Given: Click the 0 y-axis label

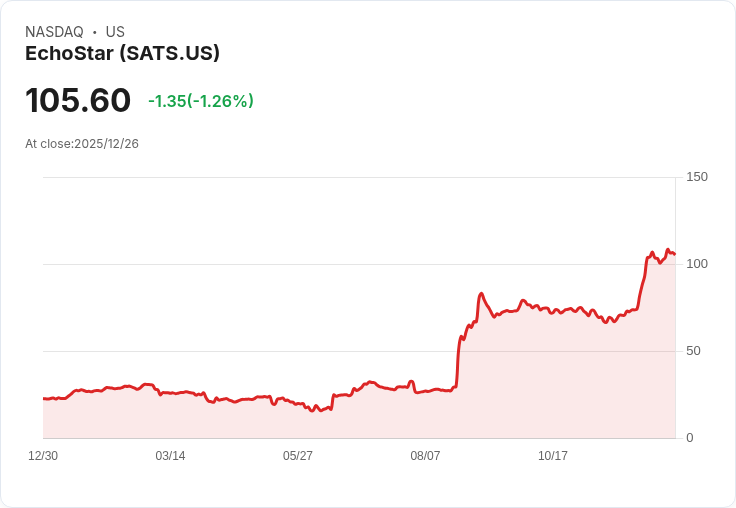Looking at the screenshot, I should click(x=690, y=438).
